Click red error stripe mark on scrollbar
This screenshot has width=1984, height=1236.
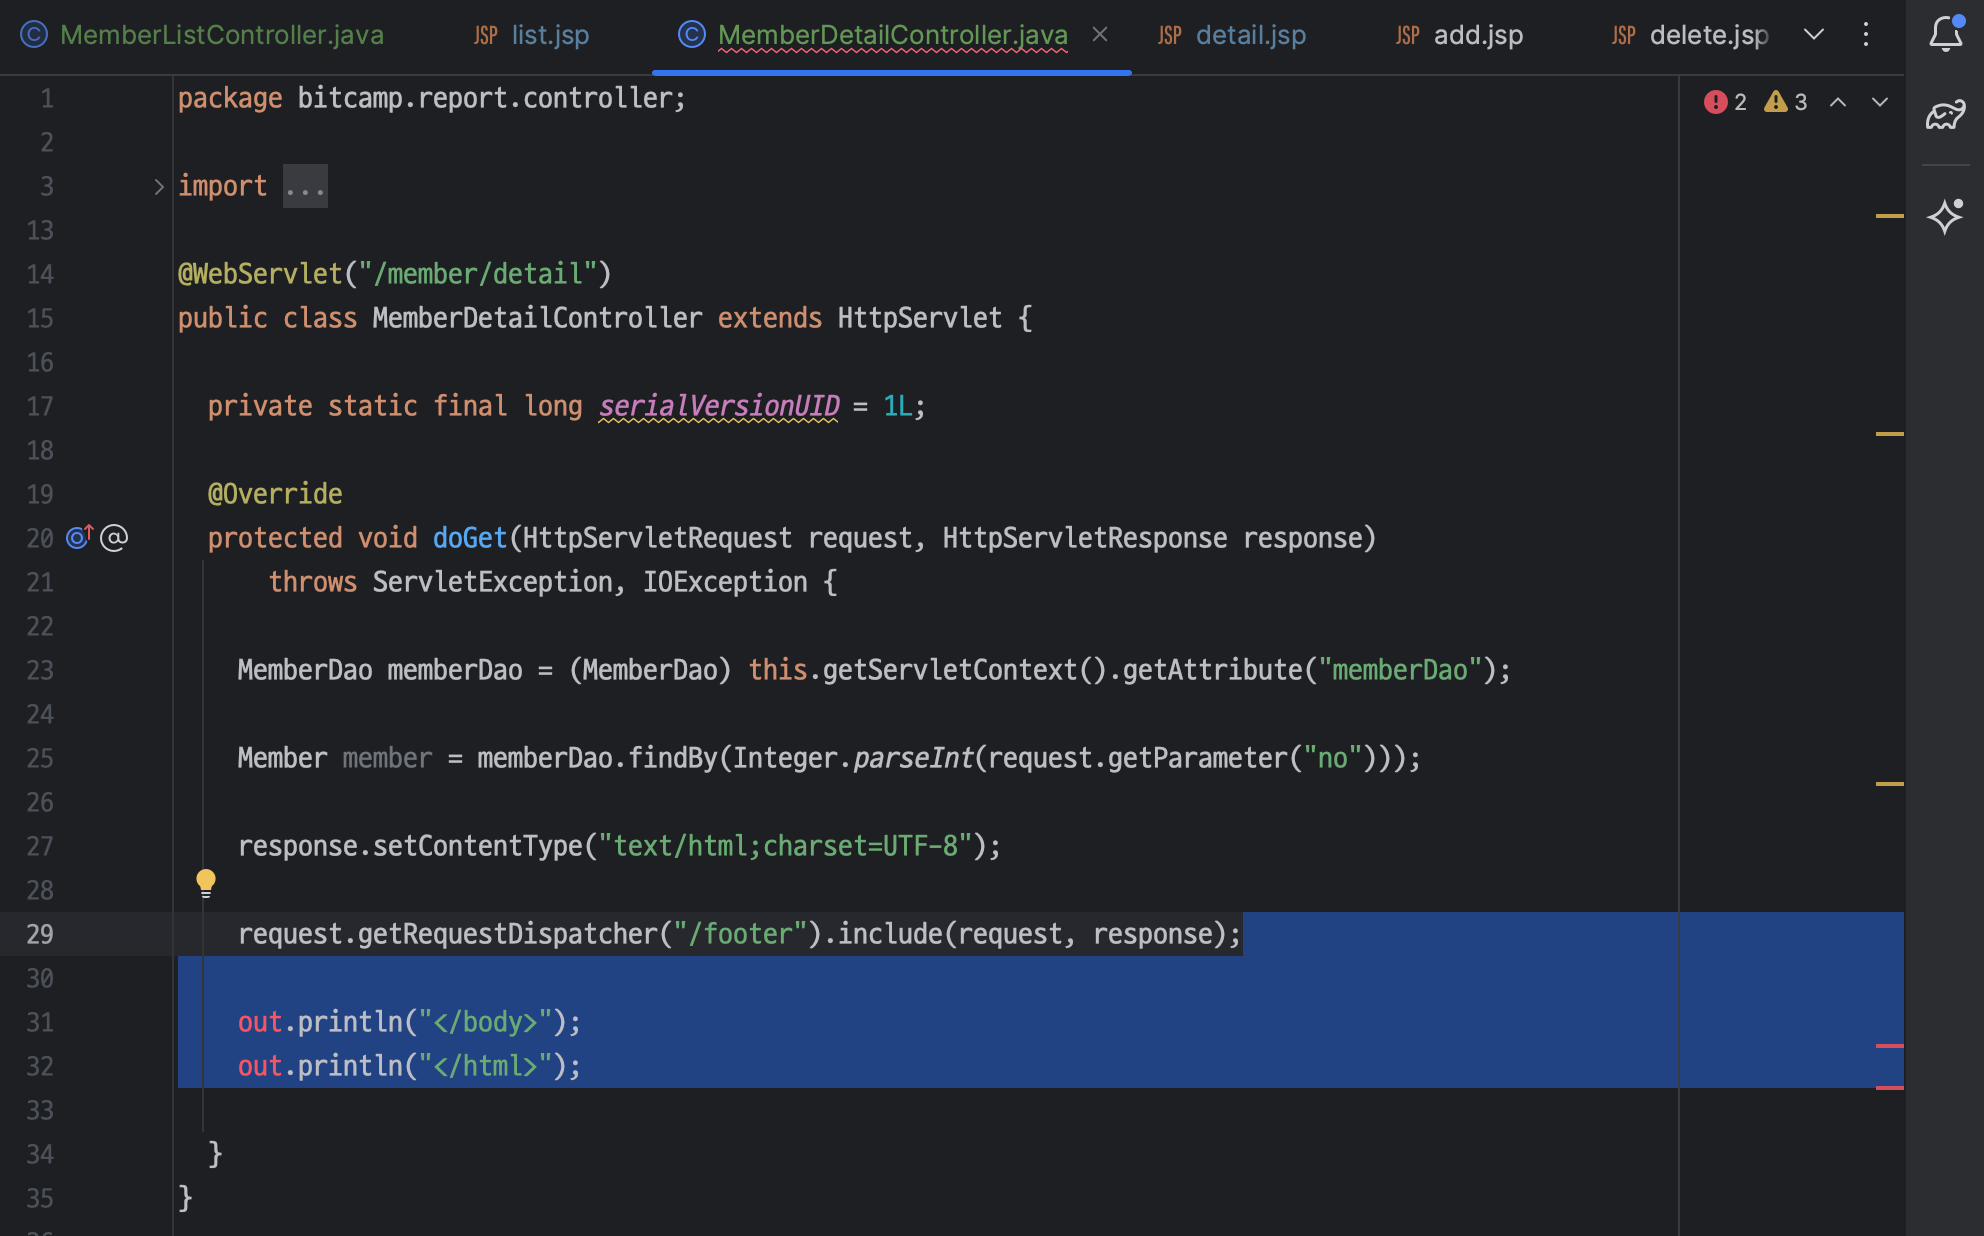coord(1889,1046)
